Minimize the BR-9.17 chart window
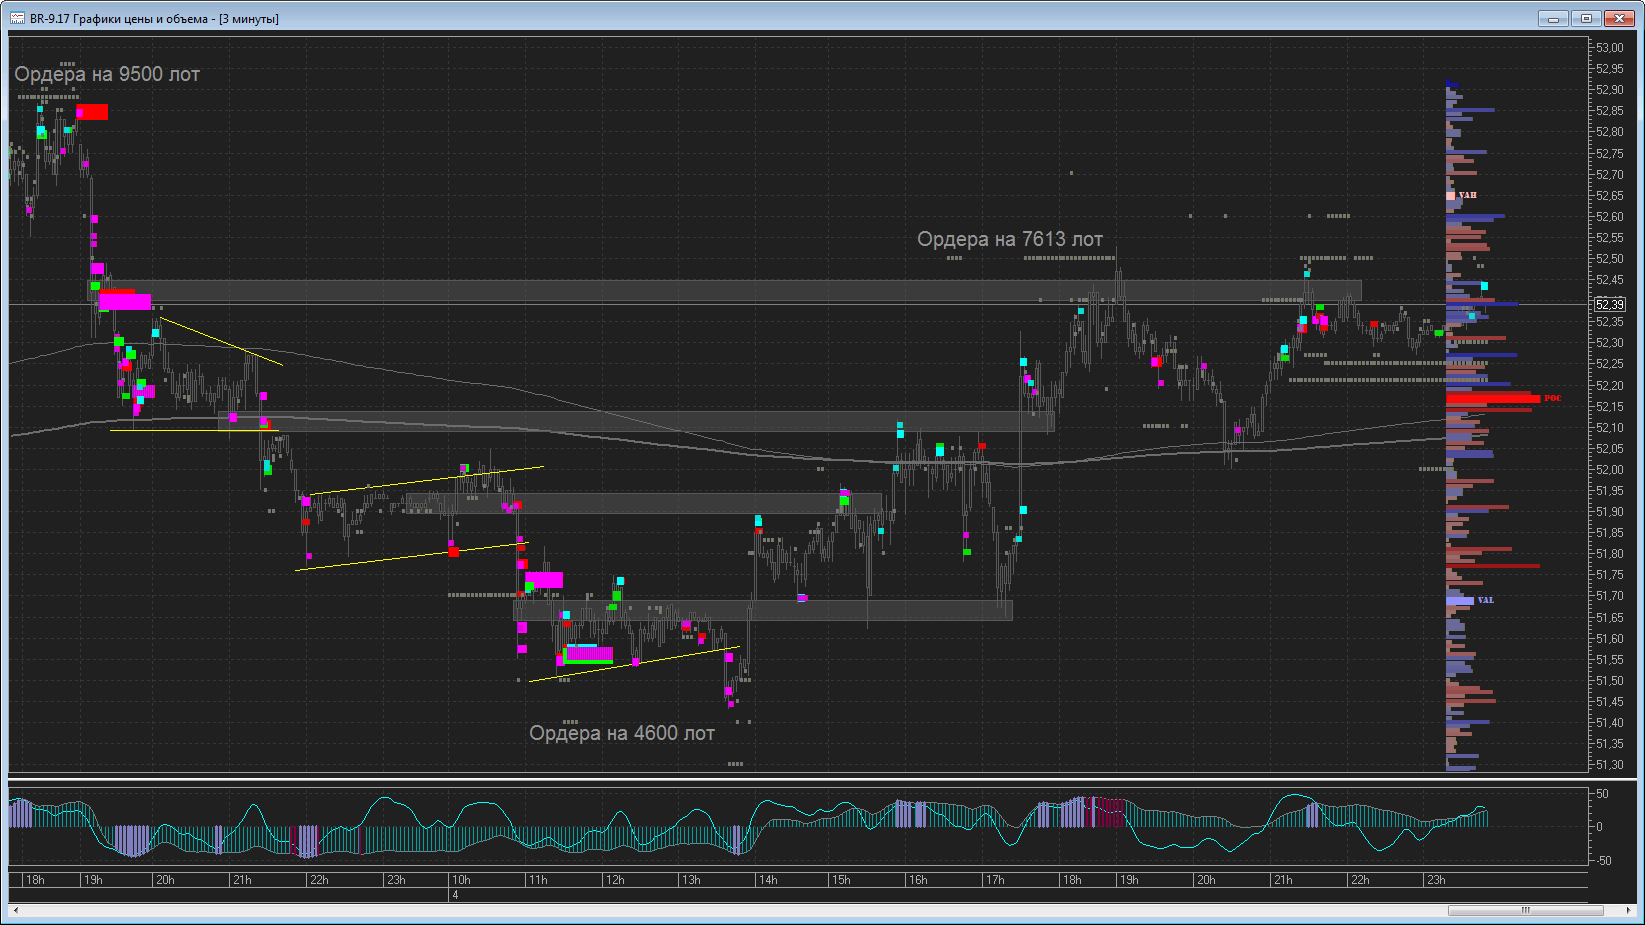 pyautogui.click(x=1553, y=18)
